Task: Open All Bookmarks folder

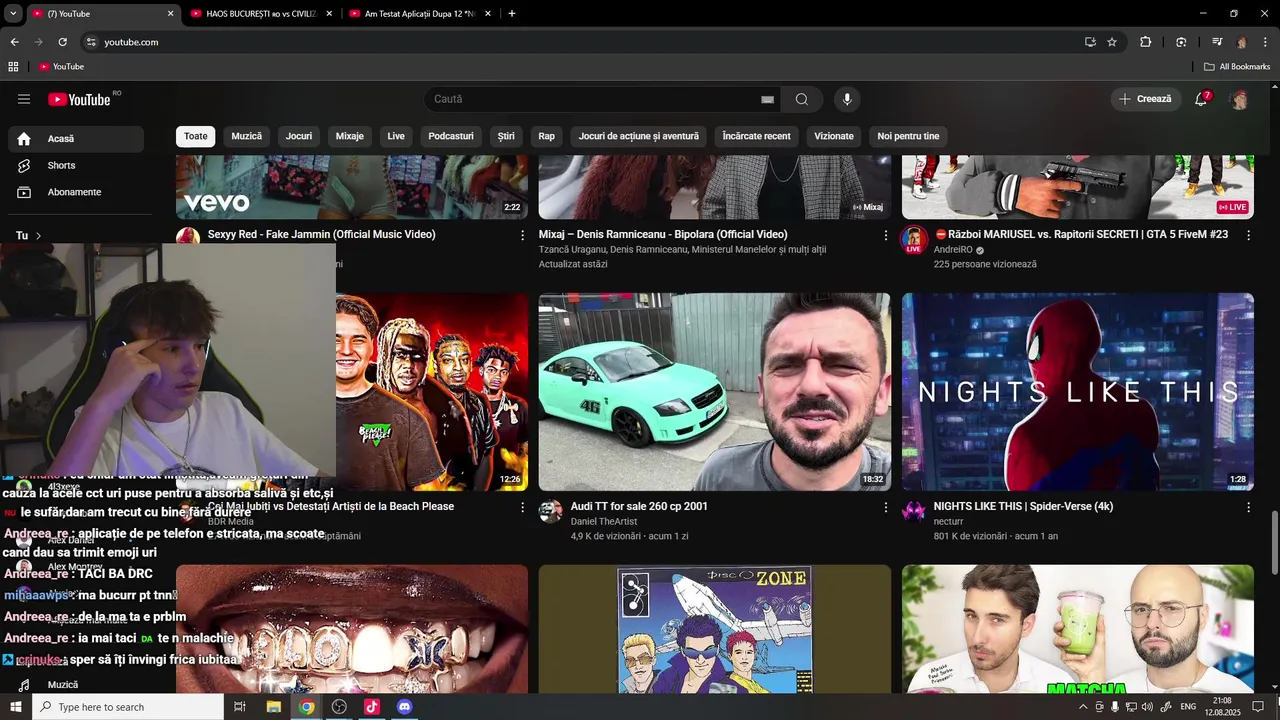Action: point(1237,67)
